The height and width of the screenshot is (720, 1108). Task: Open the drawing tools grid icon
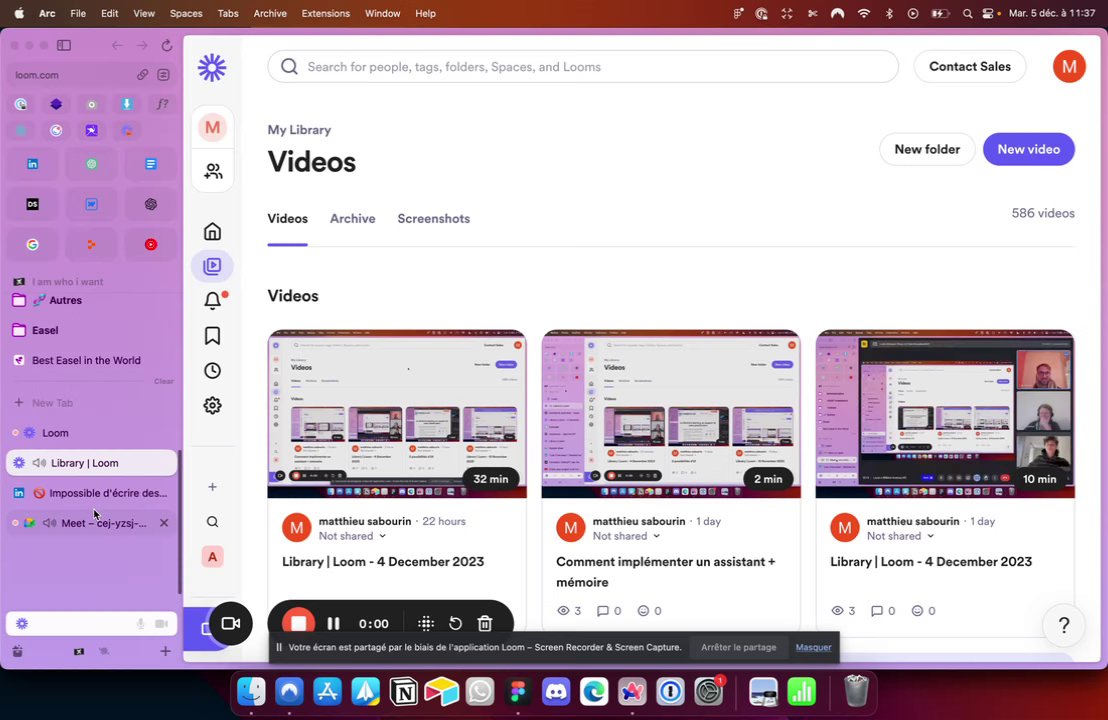pos(425,623)
